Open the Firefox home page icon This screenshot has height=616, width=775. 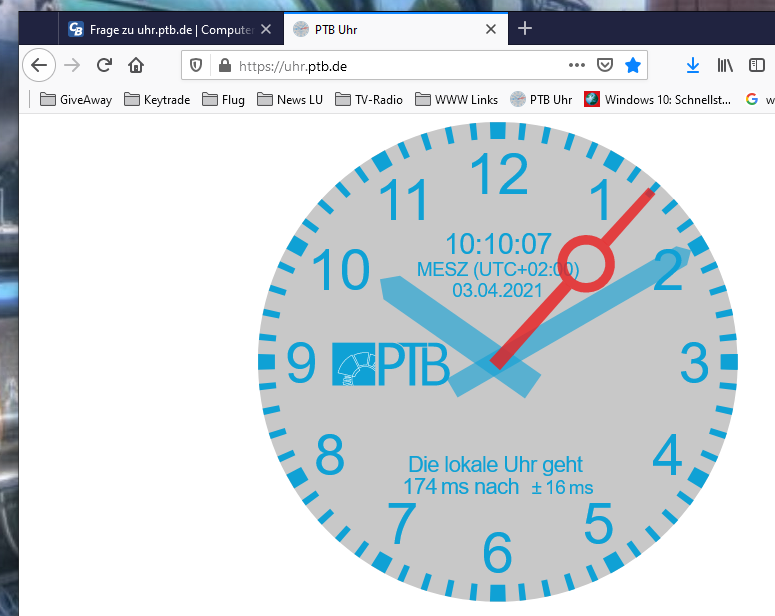[136, 65]
